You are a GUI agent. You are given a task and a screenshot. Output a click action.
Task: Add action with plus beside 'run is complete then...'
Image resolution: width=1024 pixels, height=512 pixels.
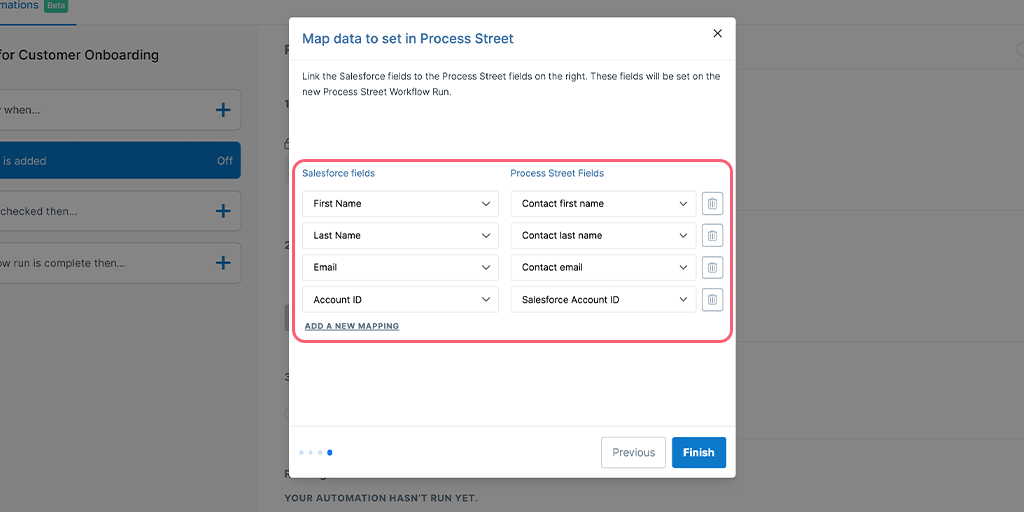point(223,263)
